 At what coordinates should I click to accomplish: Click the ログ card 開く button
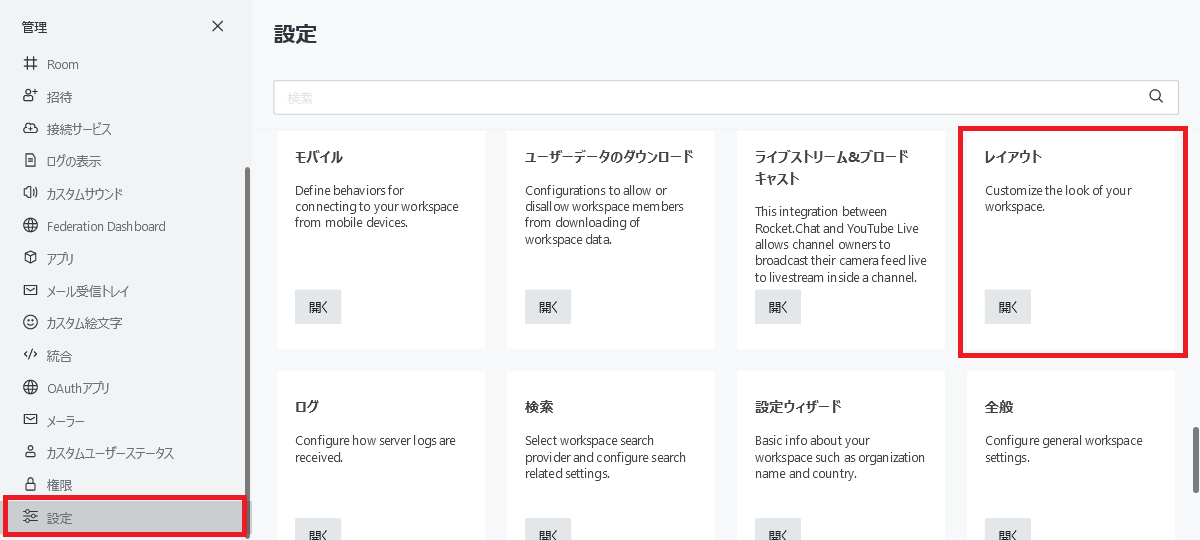pos(318,530)
